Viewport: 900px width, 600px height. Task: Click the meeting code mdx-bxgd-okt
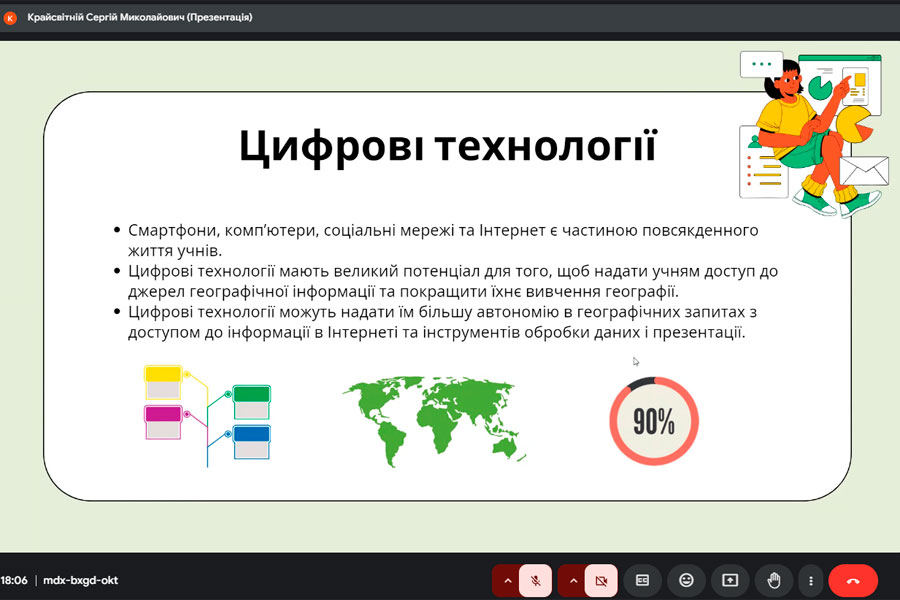point(80,580)
